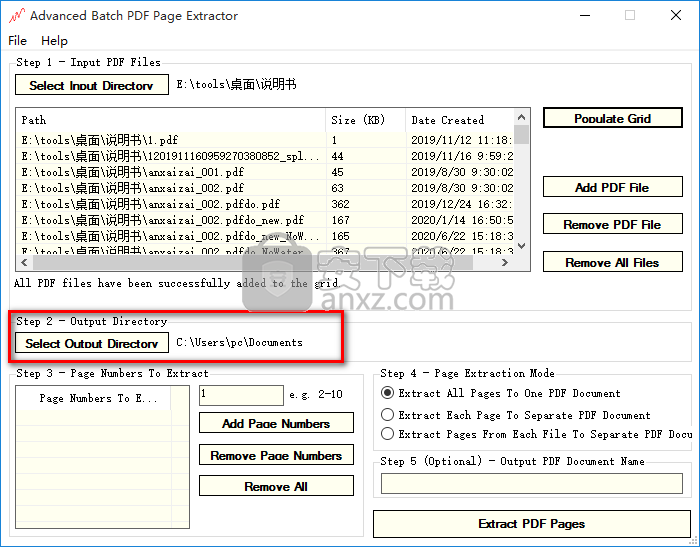Click the Size (KB) column header
This screenshot has height=547, width=700.
coord(366,120)
